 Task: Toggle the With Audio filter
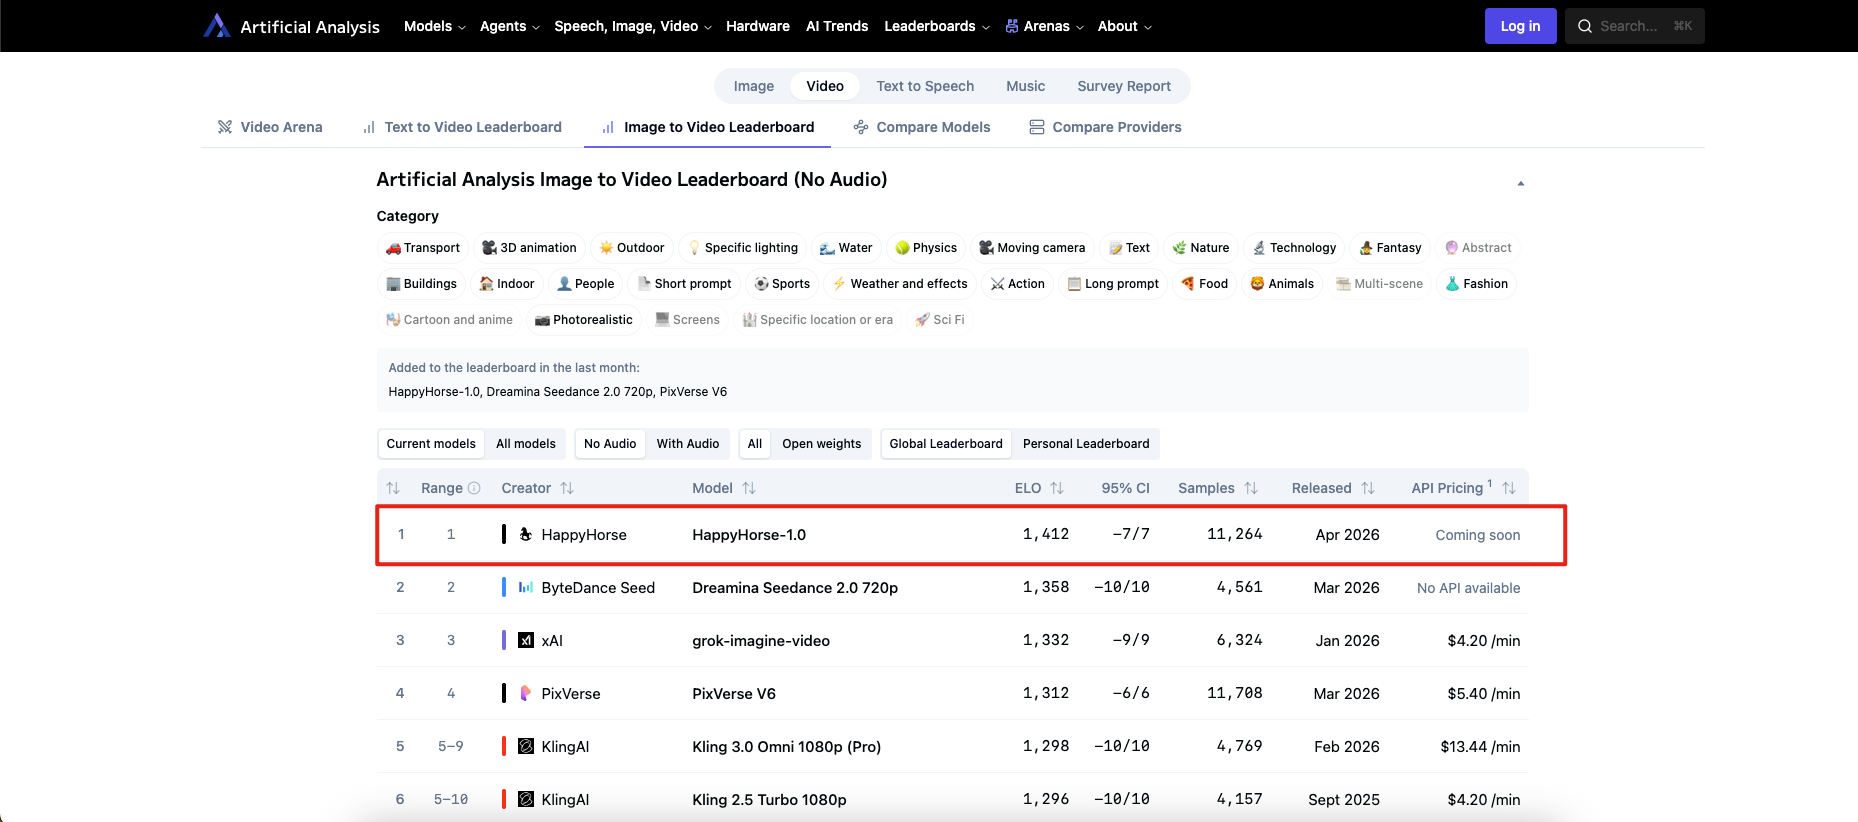[x=687, y=444]
